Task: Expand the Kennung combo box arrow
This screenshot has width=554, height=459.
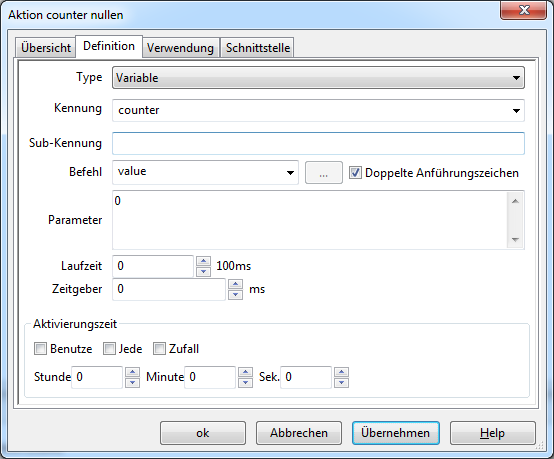Action: [516, 111]
